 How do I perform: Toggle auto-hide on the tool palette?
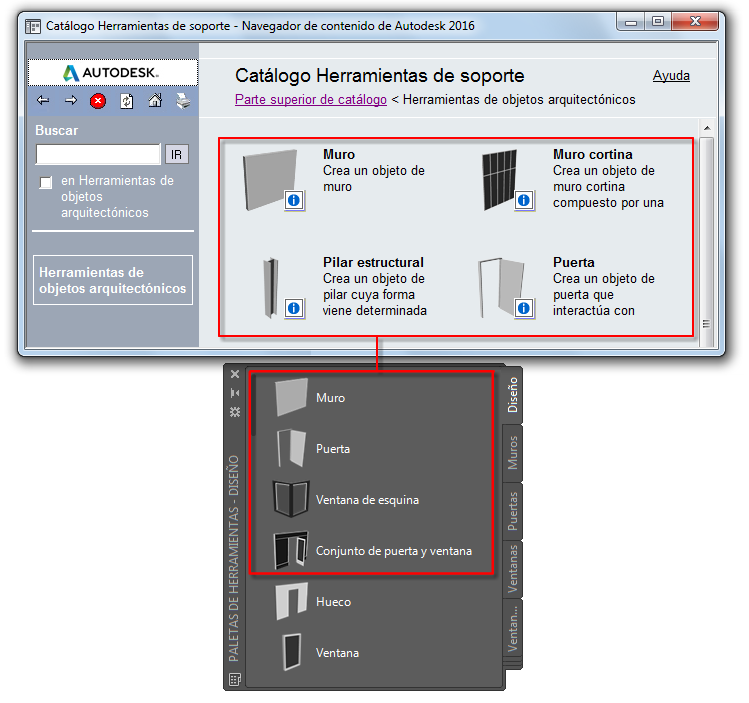[235, 393]
